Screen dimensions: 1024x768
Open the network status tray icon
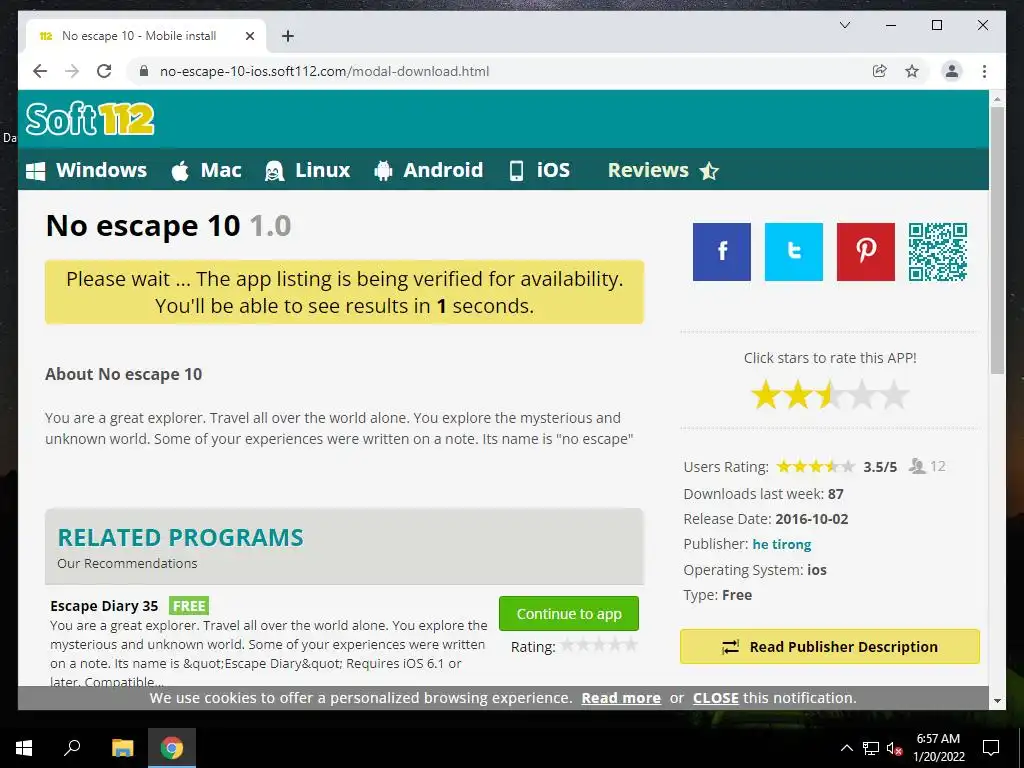[x=871, y=748]
